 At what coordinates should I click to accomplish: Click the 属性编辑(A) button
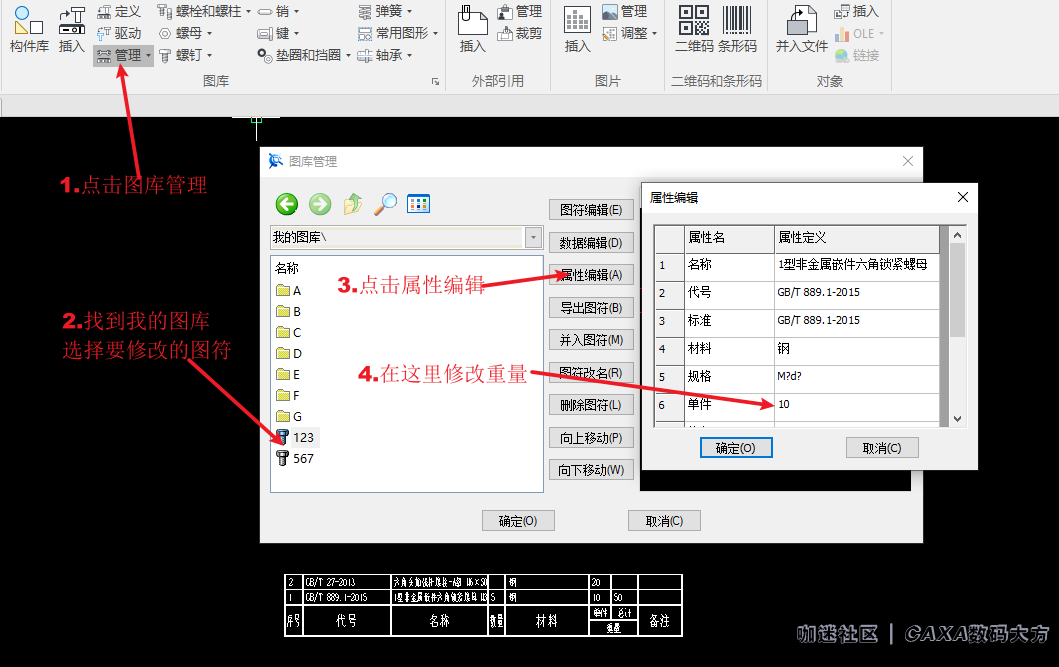click(x=591, y=275)
